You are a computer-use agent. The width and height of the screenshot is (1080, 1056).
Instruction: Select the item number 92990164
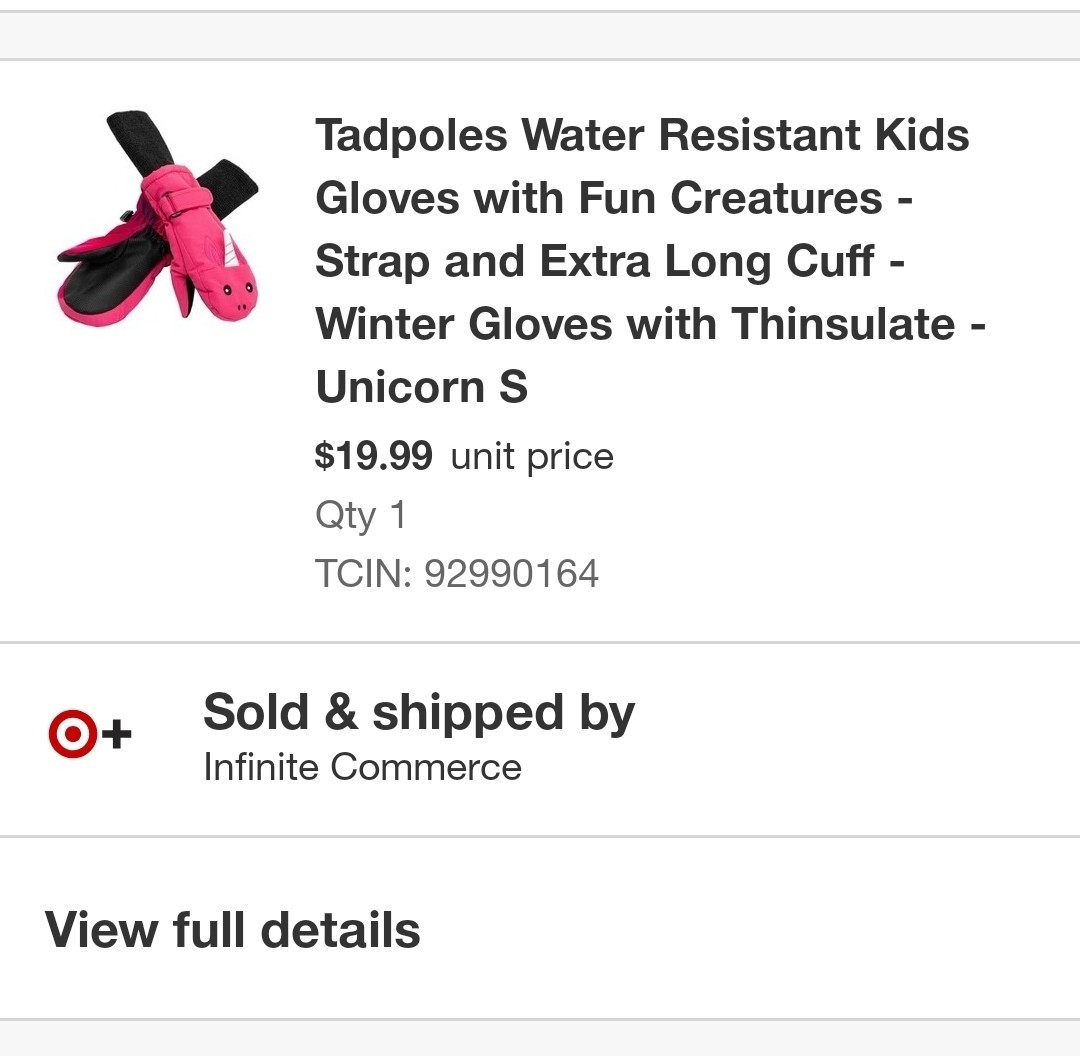coord(511,574)
